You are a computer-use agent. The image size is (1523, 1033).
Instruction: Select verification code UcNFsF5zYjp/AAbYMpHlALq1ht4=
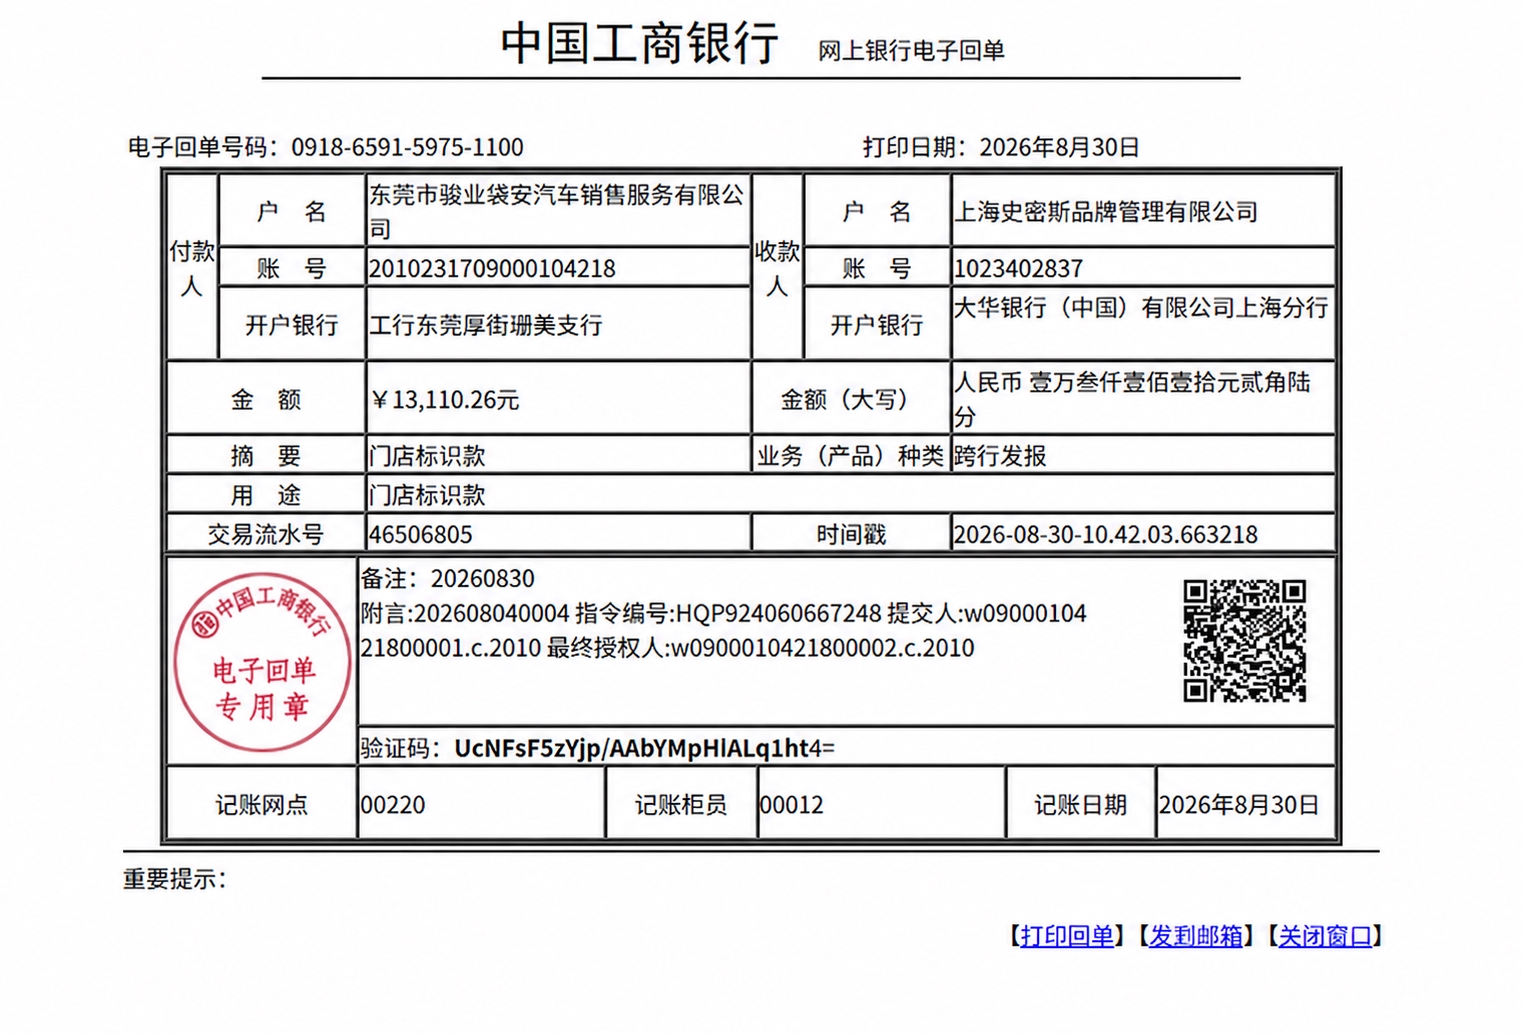644,748
